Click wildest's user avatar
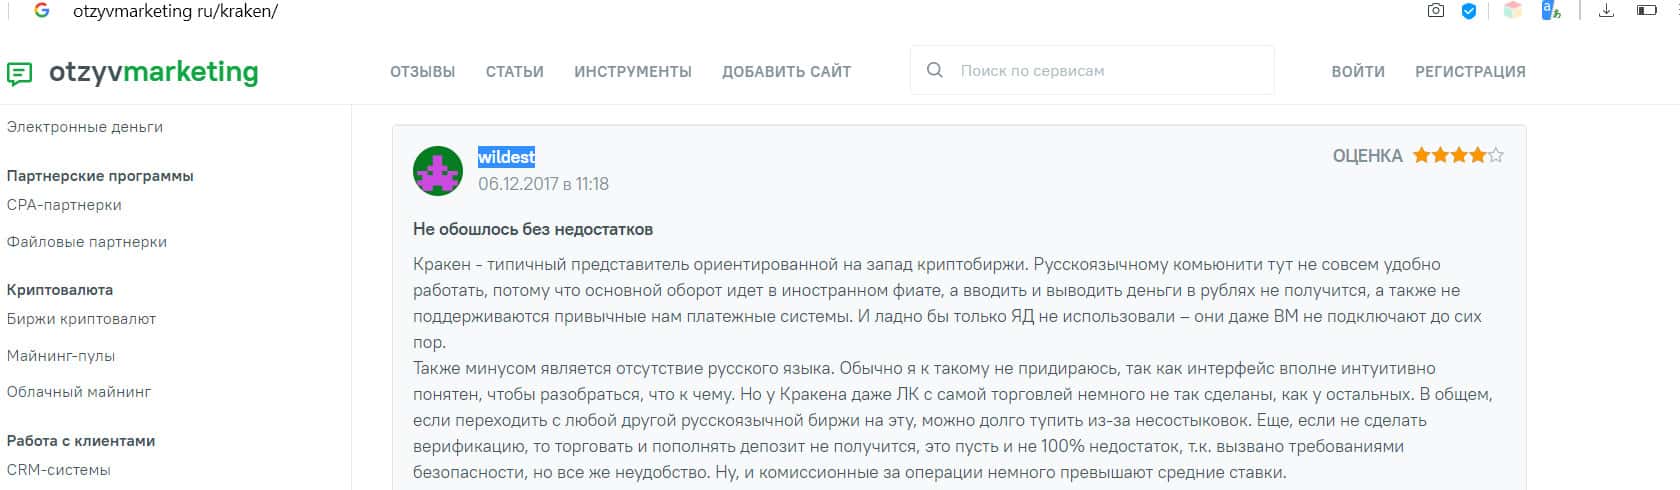The width and height of the screenshot is (1680, 490). point(438,171)
